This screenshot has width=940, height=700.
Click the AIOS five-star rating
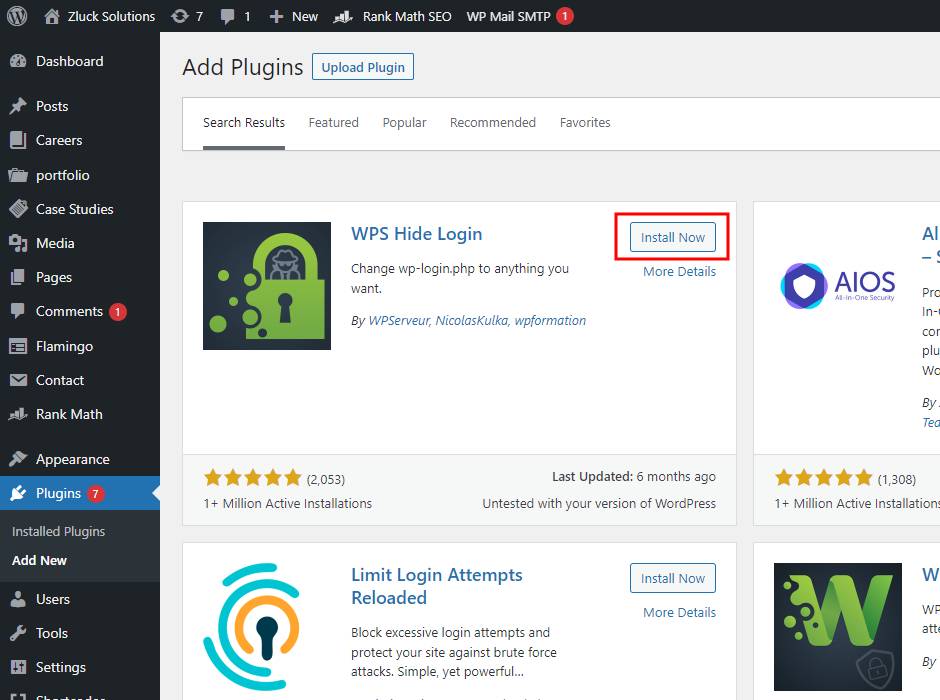pyautogui.click(x=823, y=478)
